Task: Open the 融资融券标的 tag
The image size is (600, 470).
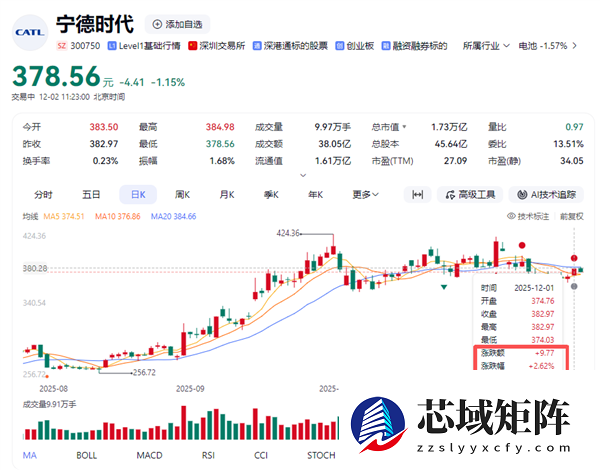Action: click(414, 46)
